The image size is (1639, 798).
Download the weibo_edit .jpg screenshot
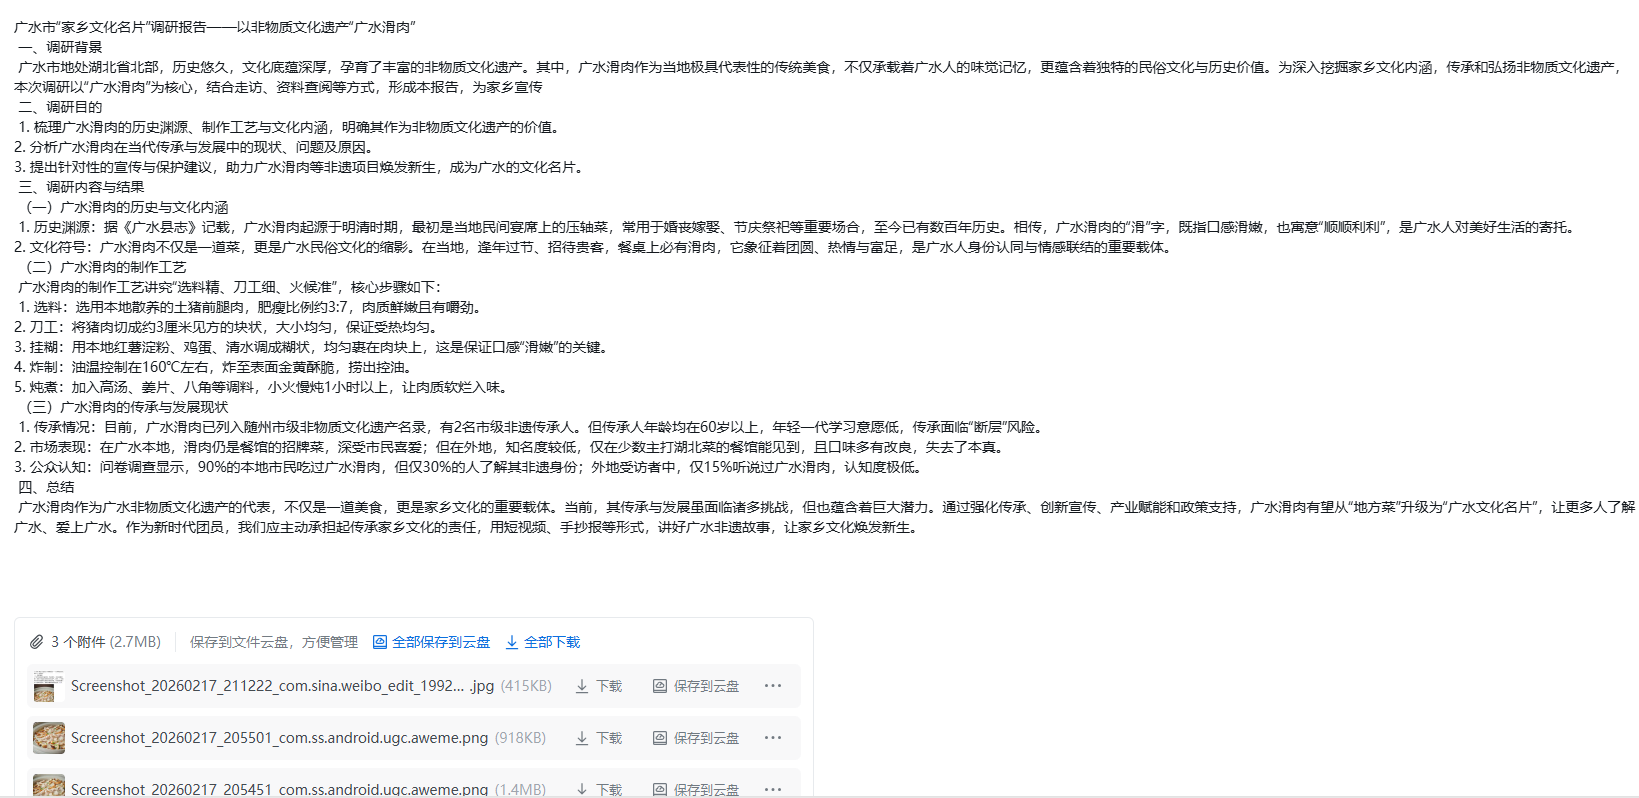point(598,686)
